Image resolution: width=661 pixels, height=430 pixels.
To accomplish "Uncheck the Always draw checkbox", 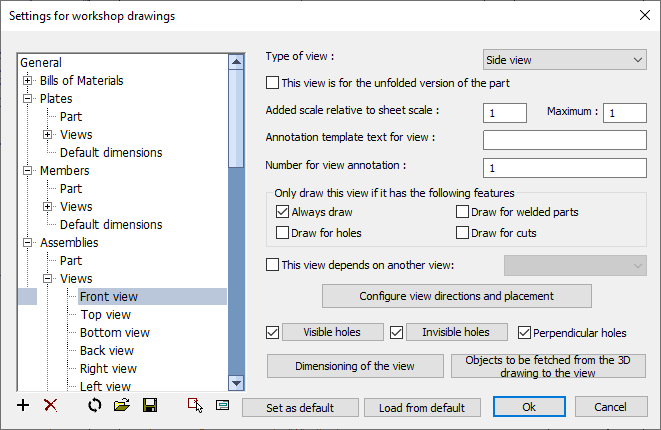I will click(x=282, y=212).
